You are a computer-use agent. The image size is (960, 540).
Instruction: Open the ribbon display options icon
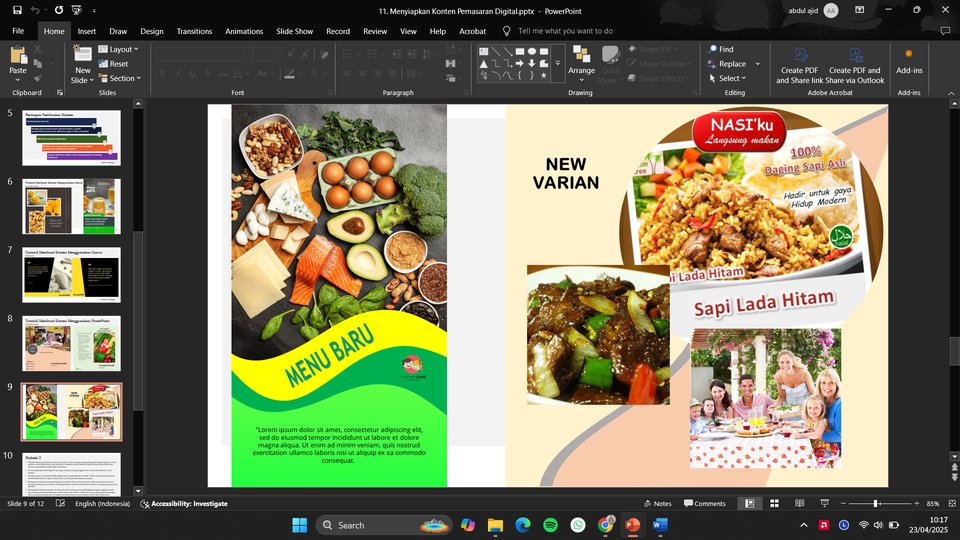(x=860, y=10)
